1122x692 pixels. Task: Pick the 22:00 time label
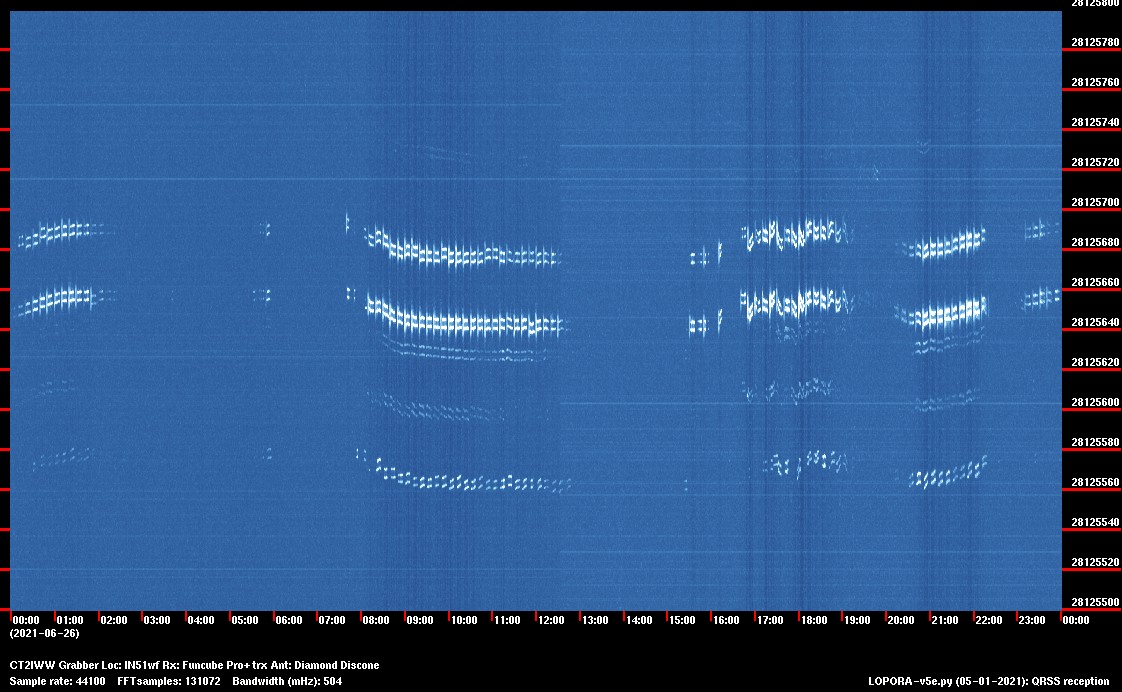pyautogui.click(x=989, y=620)
